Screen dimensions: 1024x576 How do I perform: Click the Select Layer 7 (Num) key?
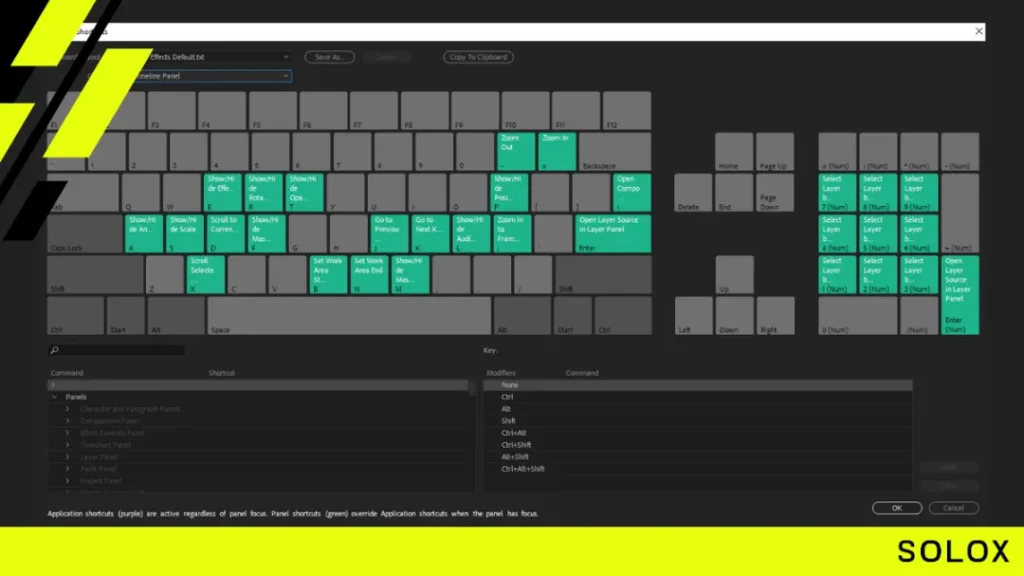(837, 193)
